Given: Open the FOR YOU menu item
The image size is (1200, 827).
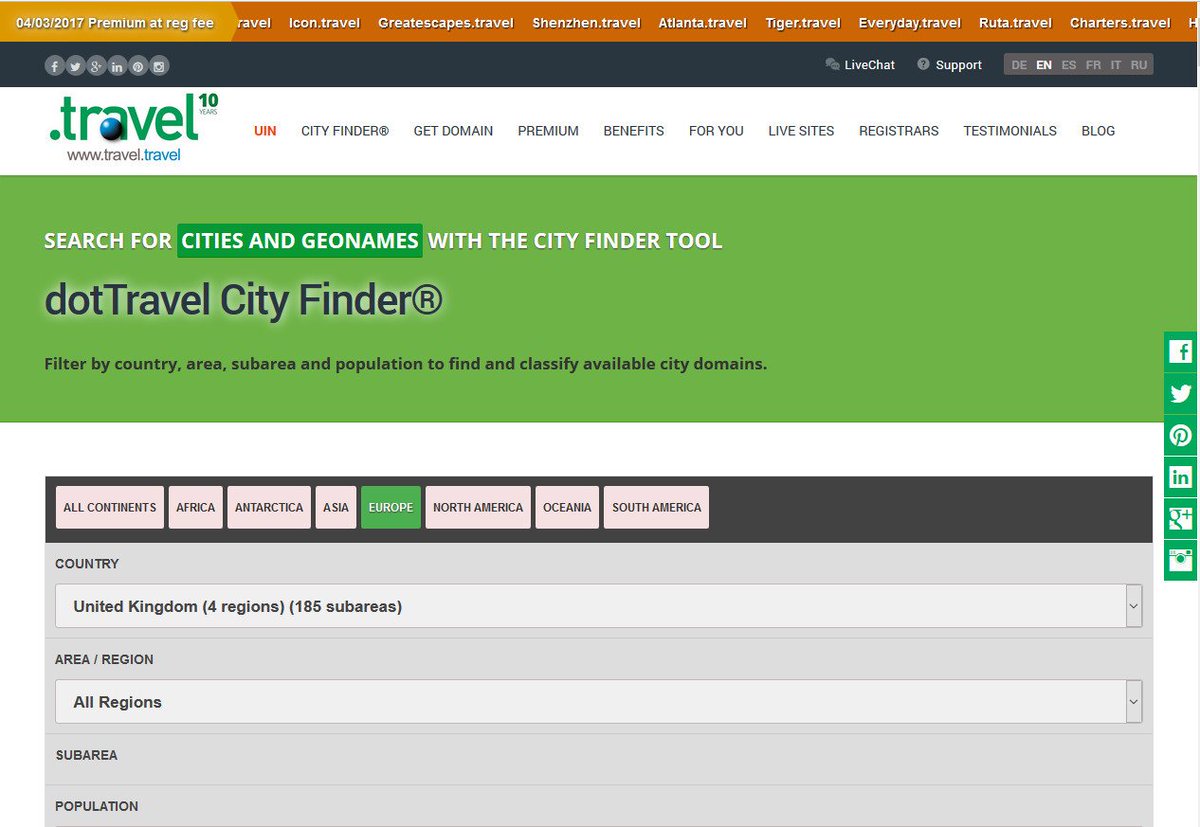Looking at the screenshot, I should point(716,131).
